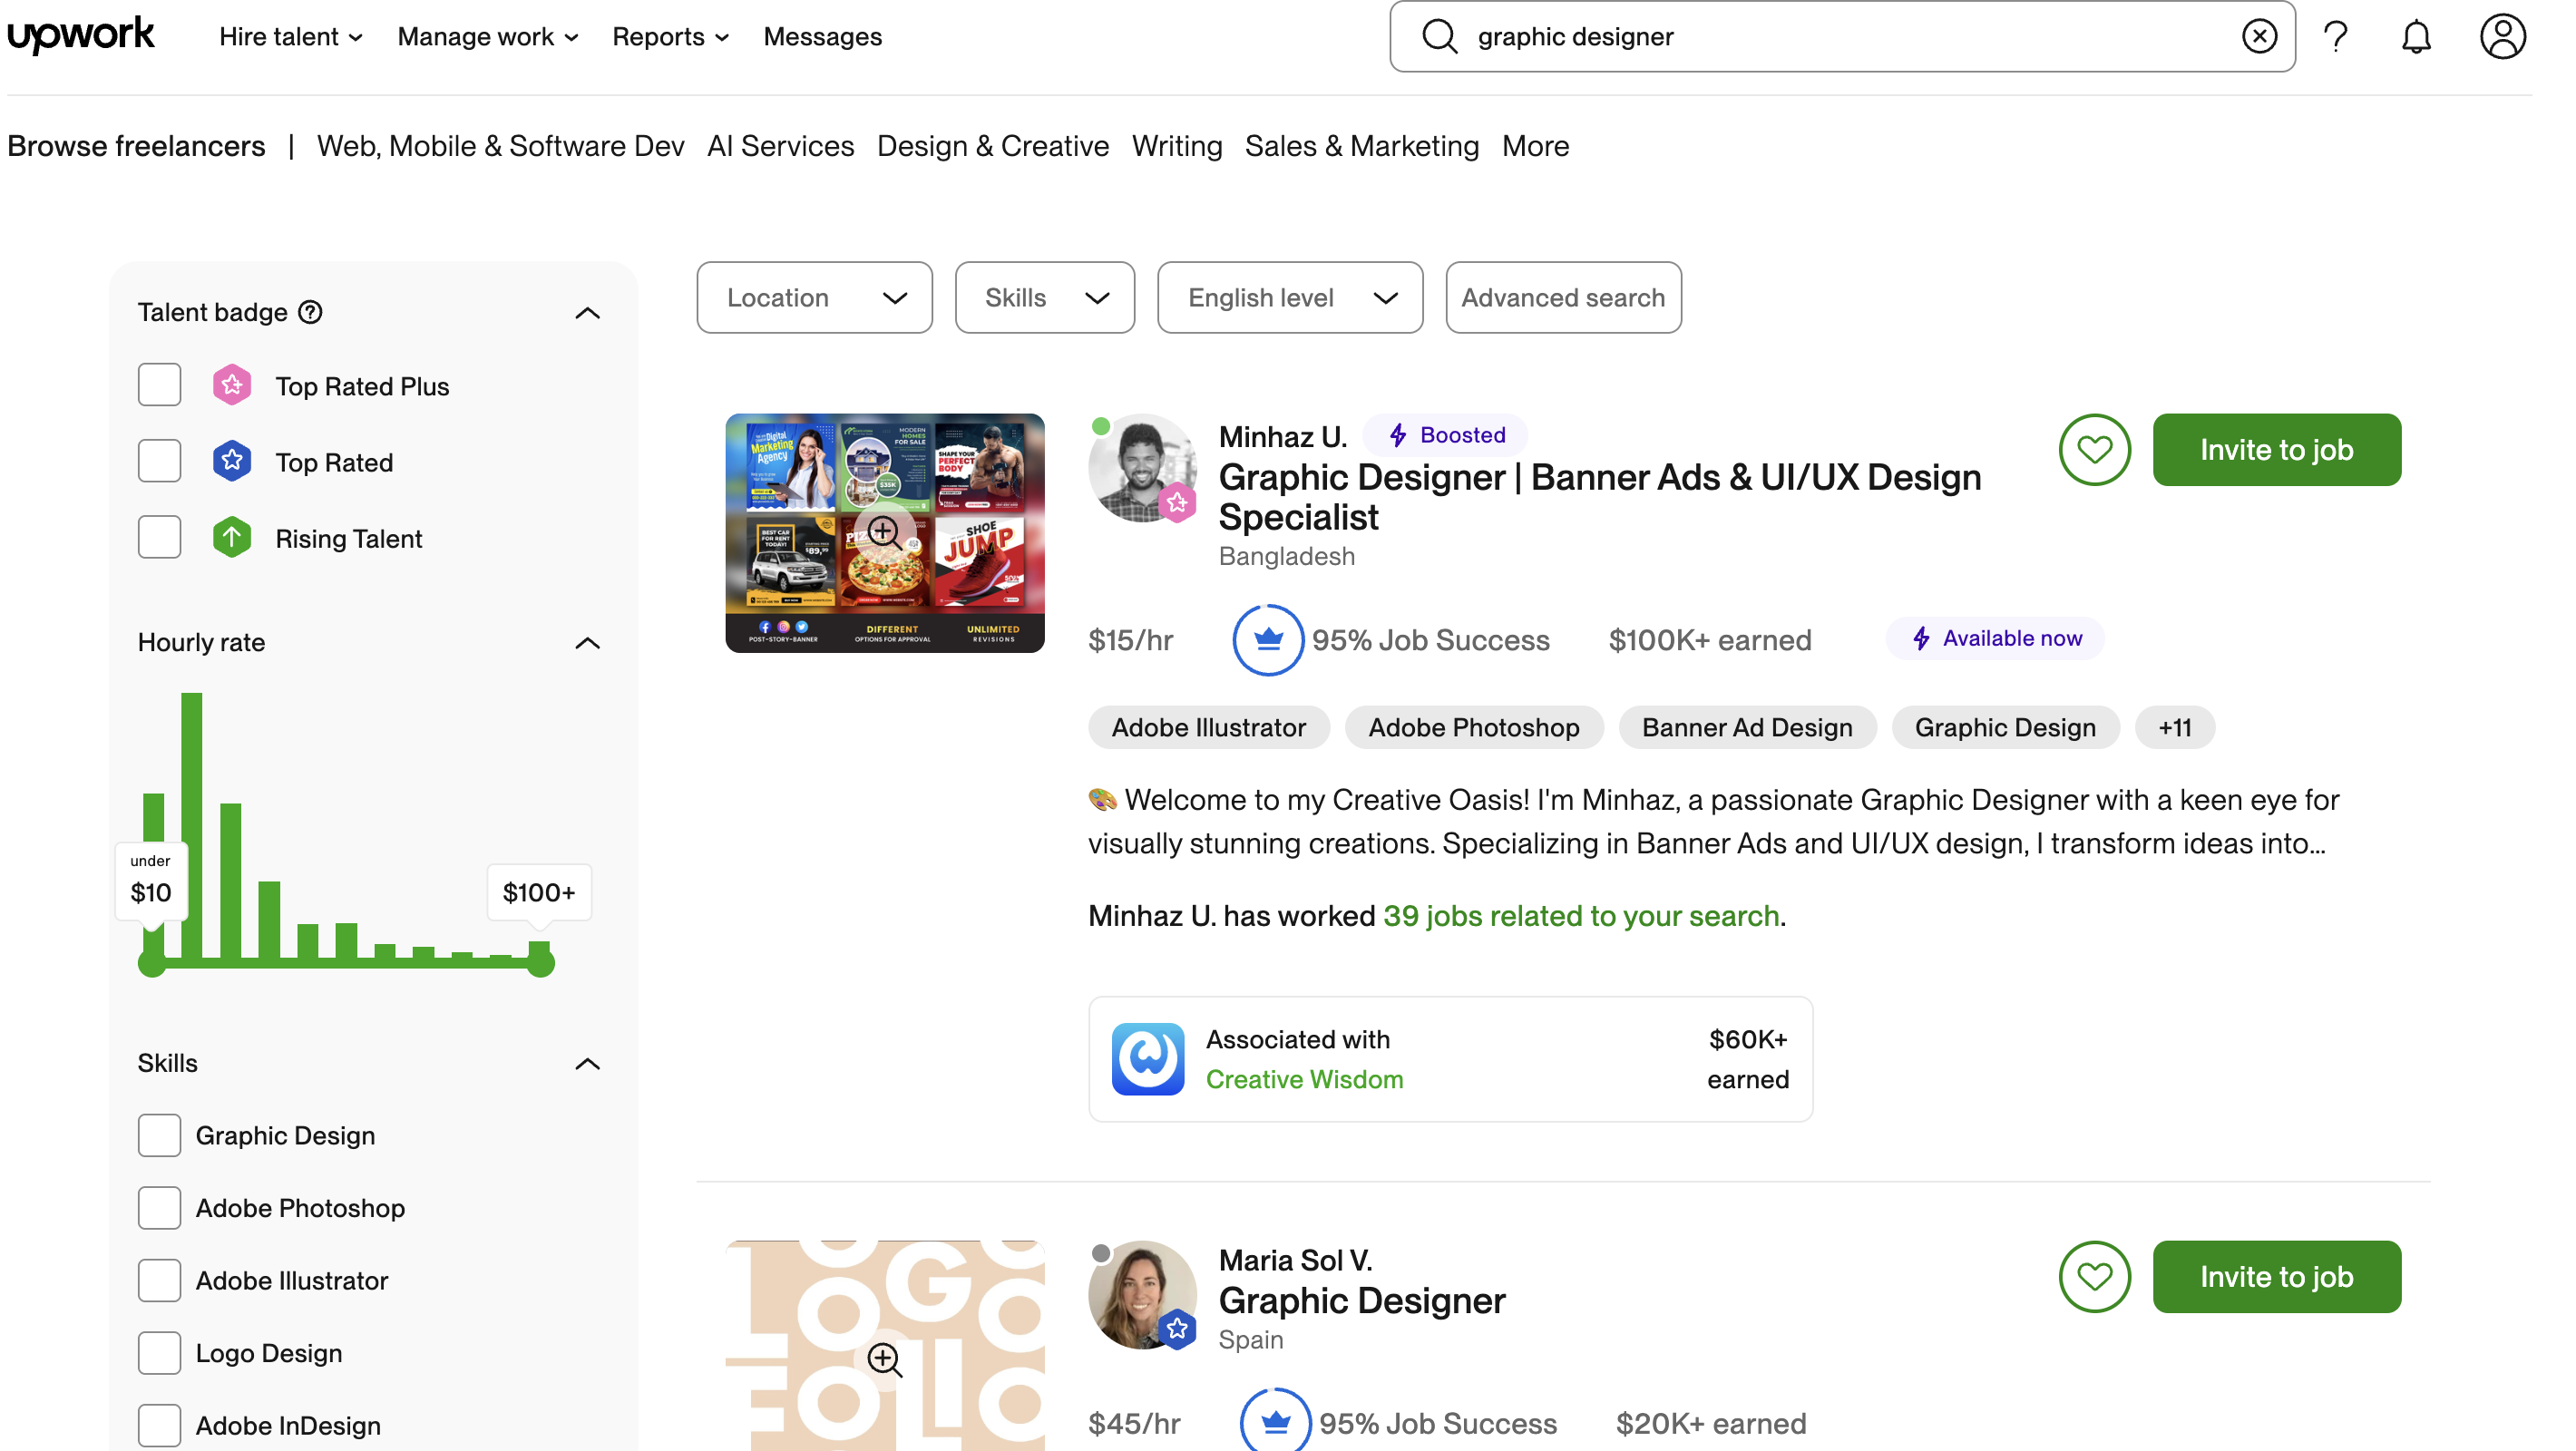The height and width of the screenshot is (1451, 2576).
Task: Click the Talent badge info icon
Action: [x=311, y=313]
